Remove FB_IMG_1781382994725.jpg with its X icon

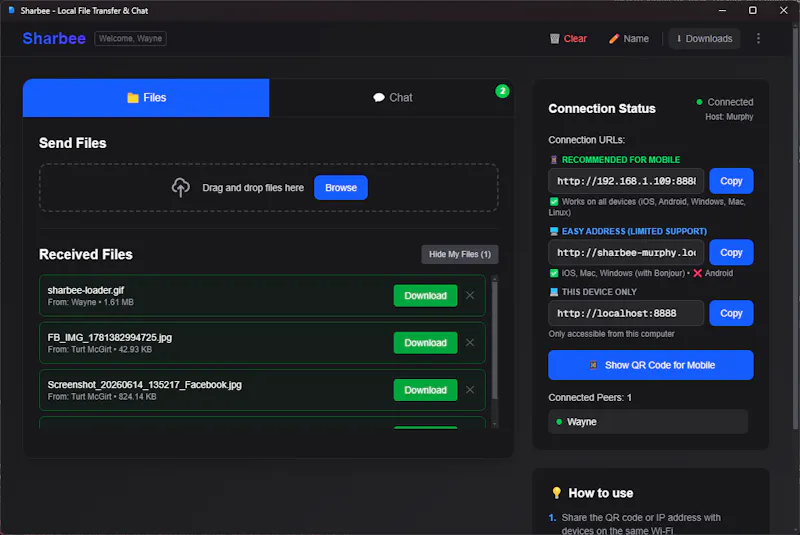(470, 343)
